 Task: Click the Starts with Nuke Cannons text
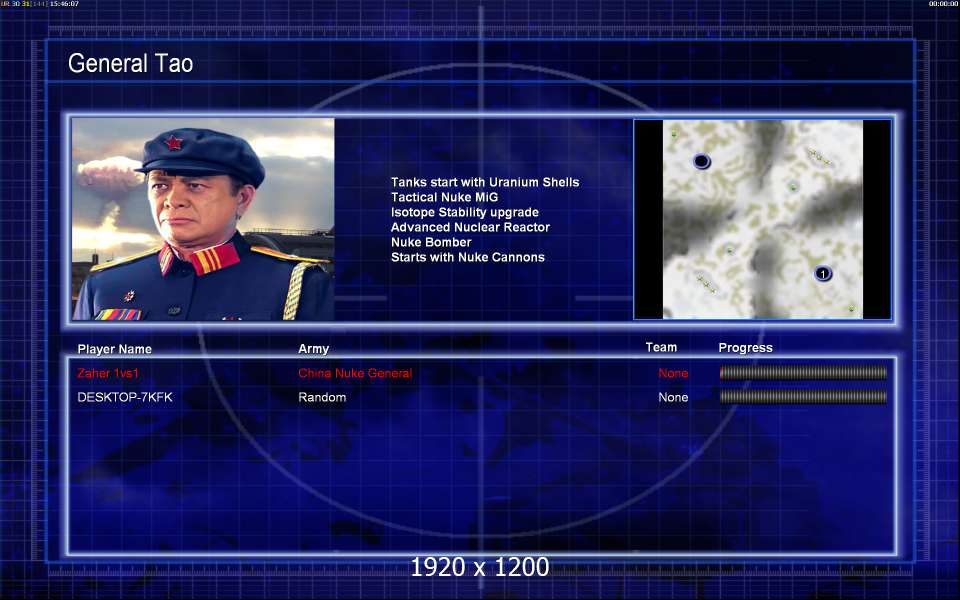468,257
